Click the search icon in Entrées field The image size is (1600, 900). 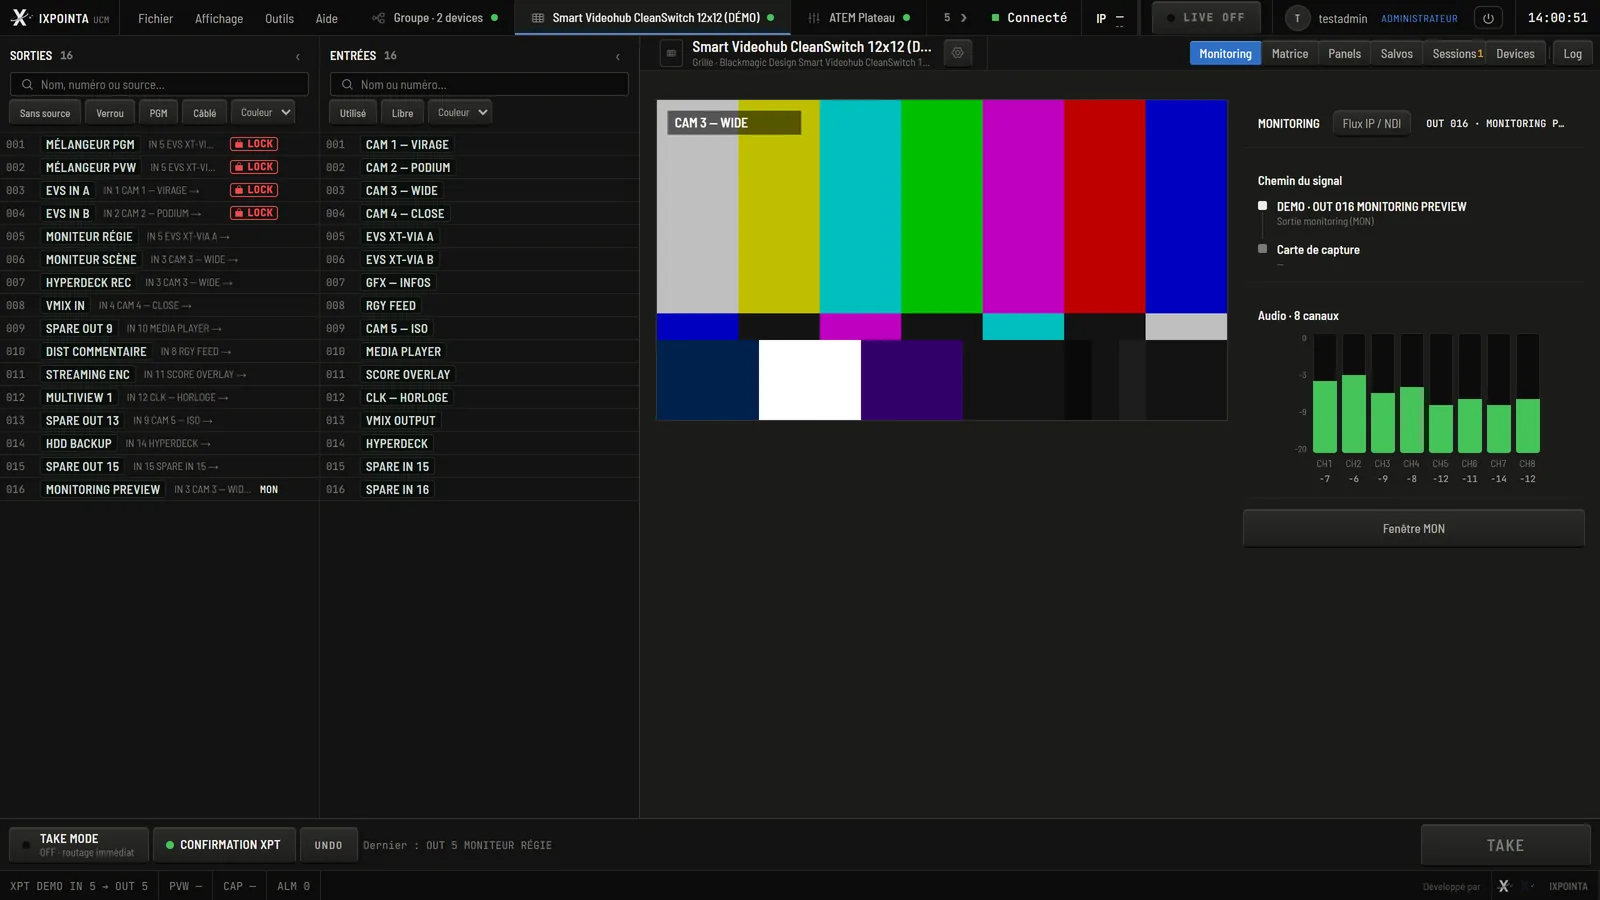pos(347,85)
